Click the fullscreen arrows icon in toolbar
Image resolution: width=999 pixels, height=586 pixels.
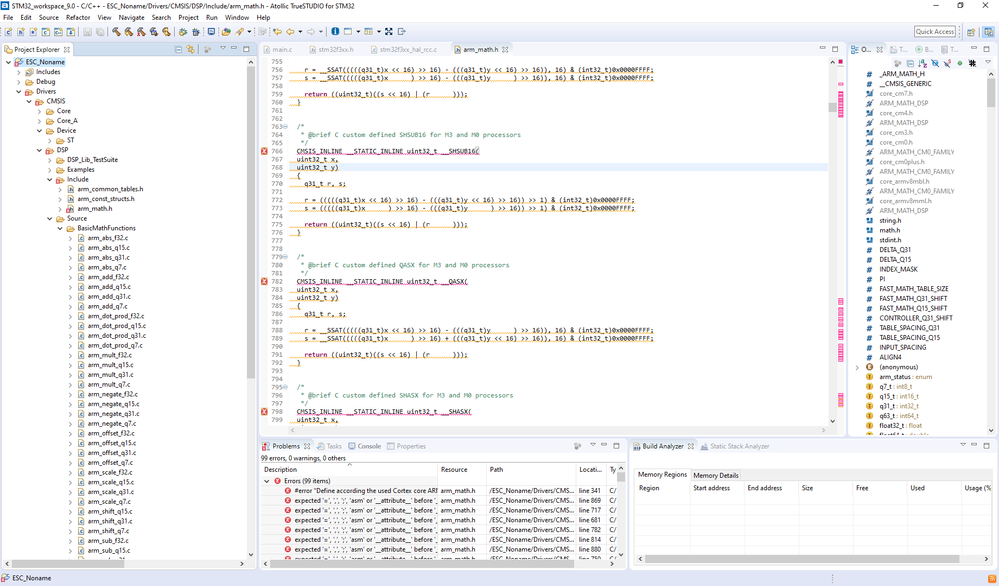pyautogui.click(x=389, y=31)
